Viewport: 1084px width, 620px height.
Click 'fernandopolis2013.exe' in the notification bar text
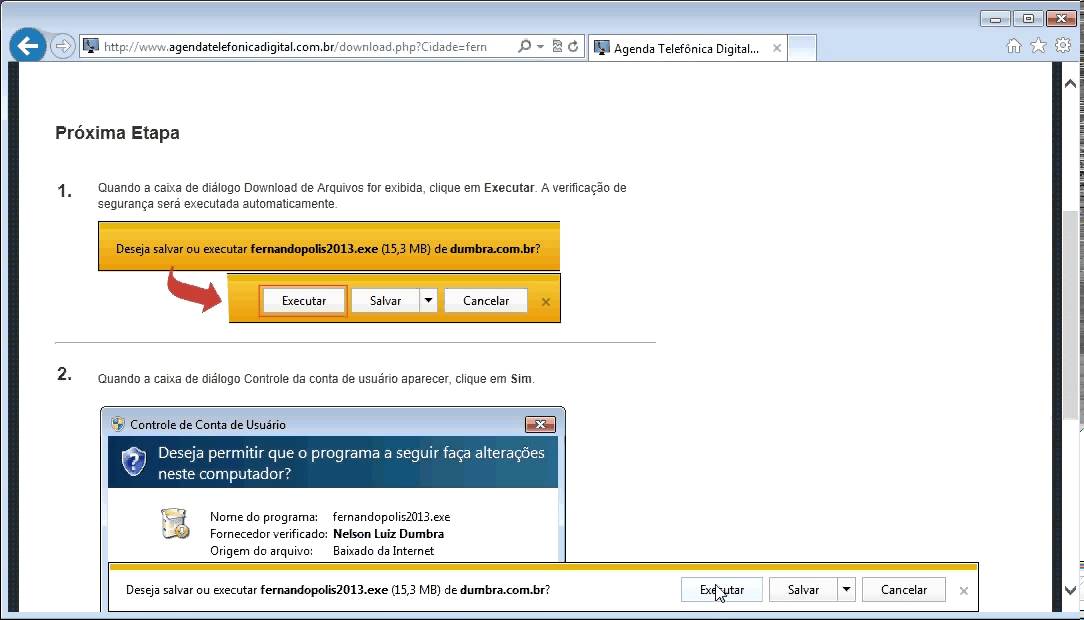(324, 590)
